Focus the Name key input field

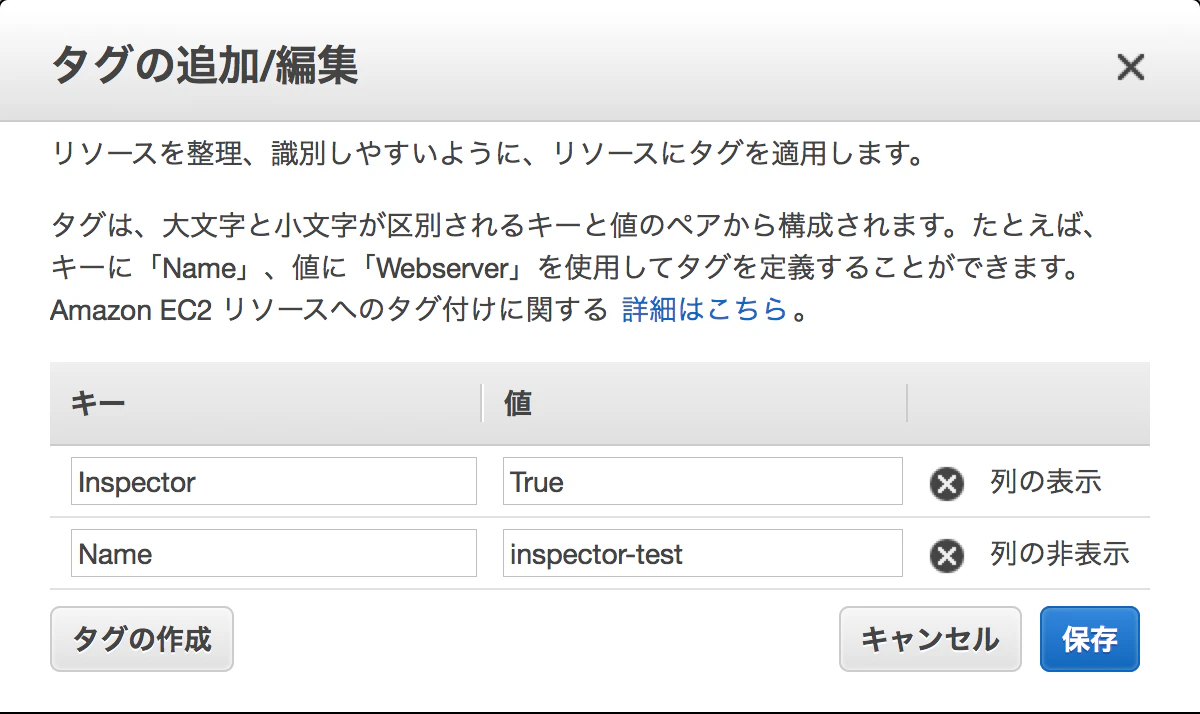point(273,553)
